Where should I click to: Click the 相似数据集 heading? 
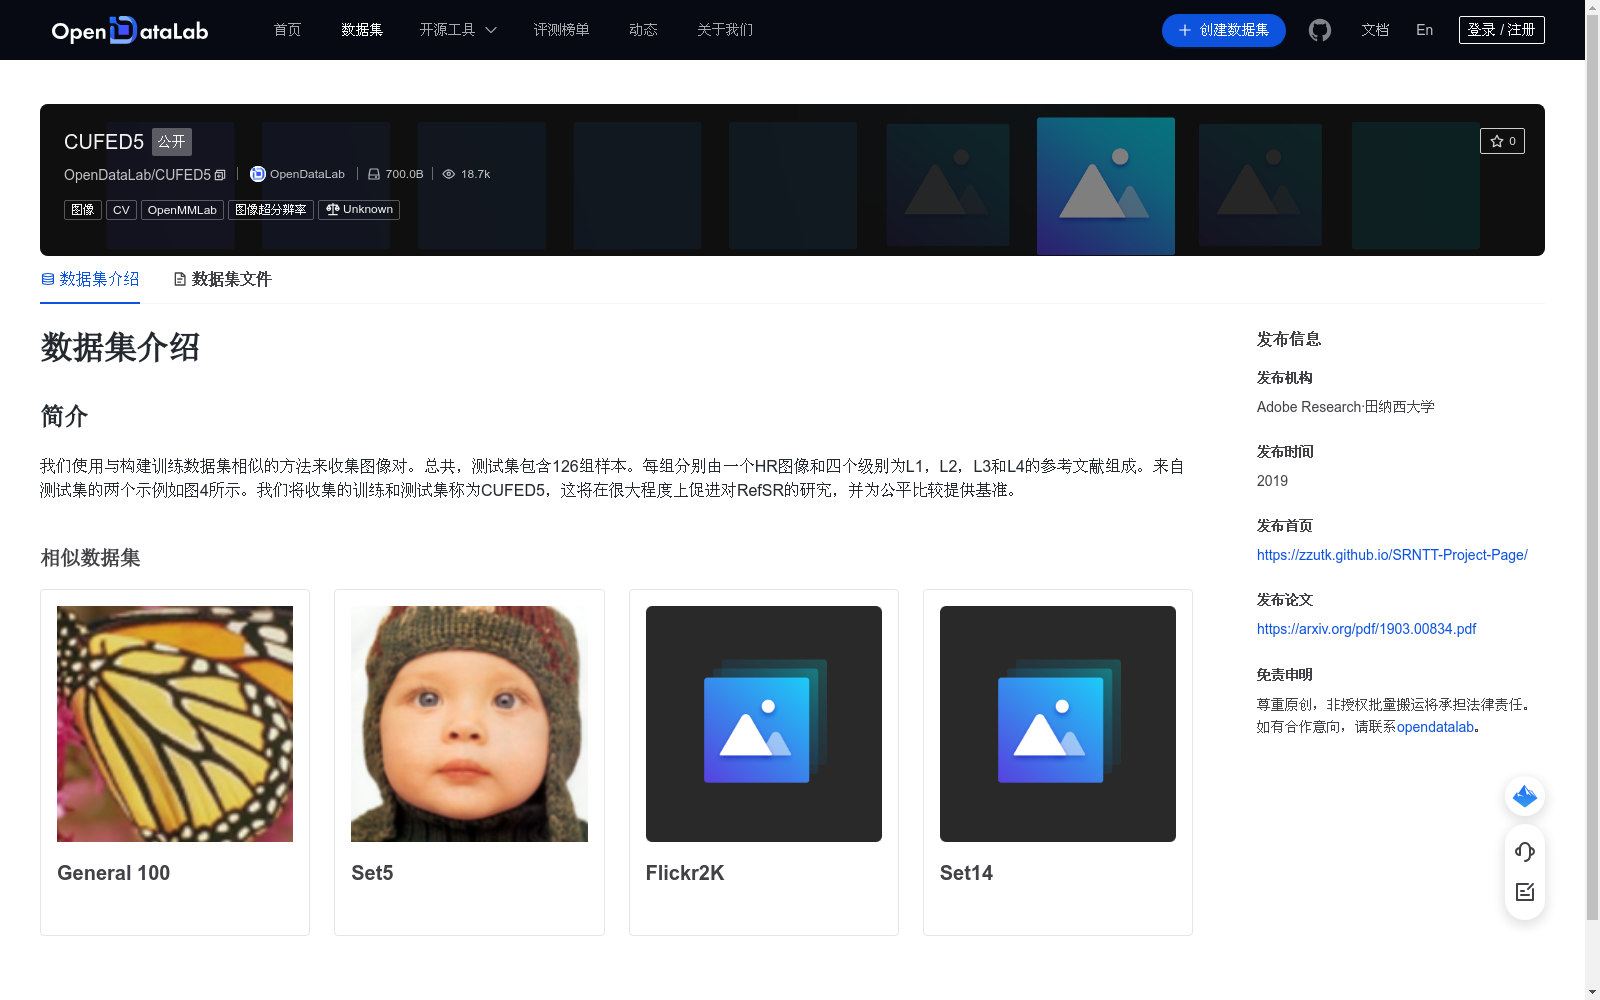pos(90,558)
